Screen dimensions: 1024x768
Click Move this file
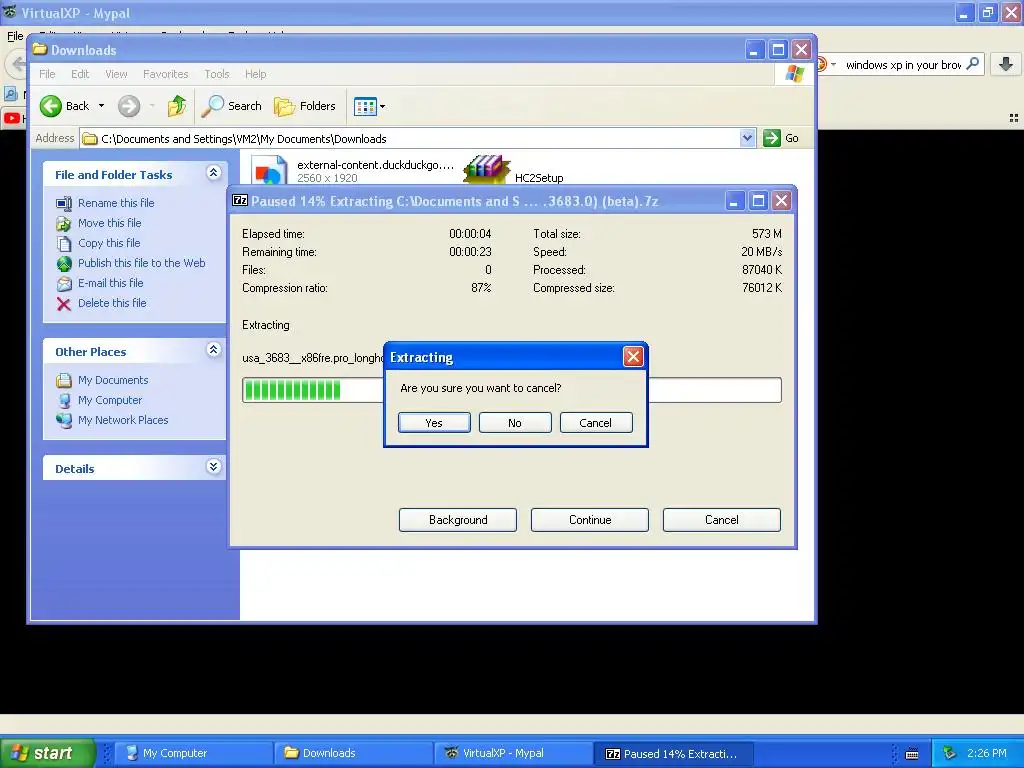click(x=110, y=223)
